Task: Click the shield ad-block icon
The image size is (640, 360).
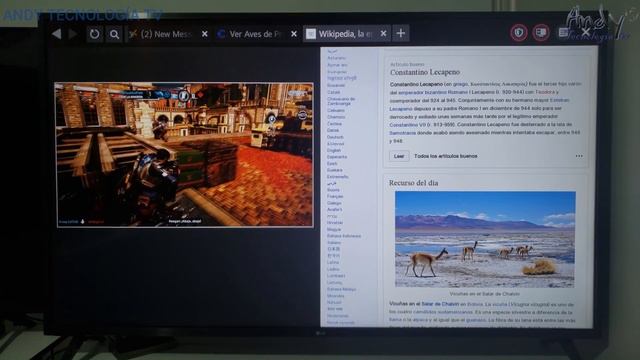Action: point(519,33)
